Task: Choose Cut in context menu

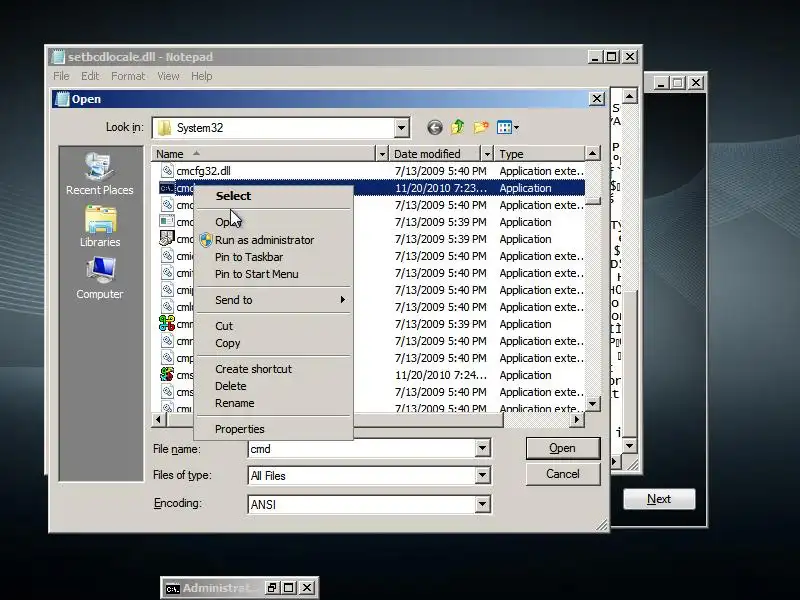Action: (224, 326)
